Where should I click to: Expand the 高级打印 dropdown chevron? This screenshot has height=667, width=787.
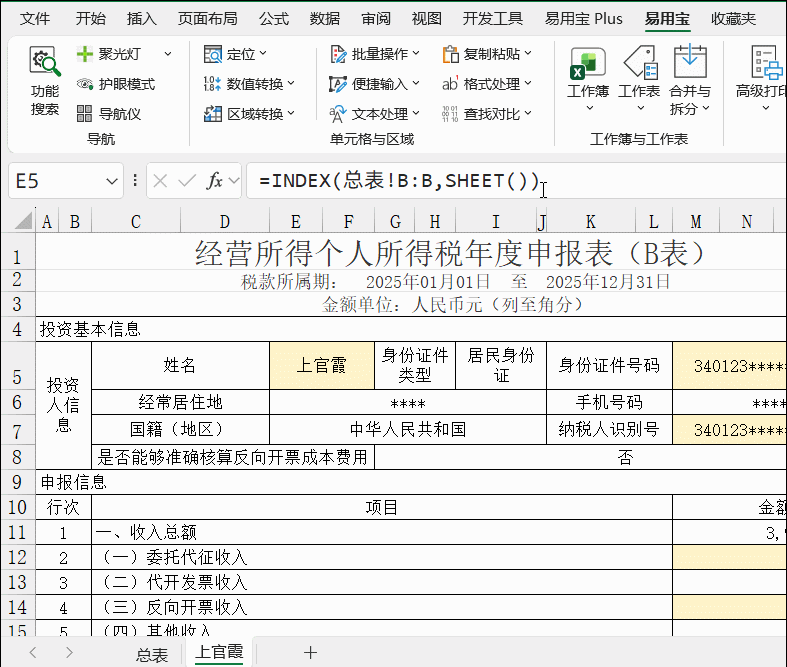pos(766,108)
